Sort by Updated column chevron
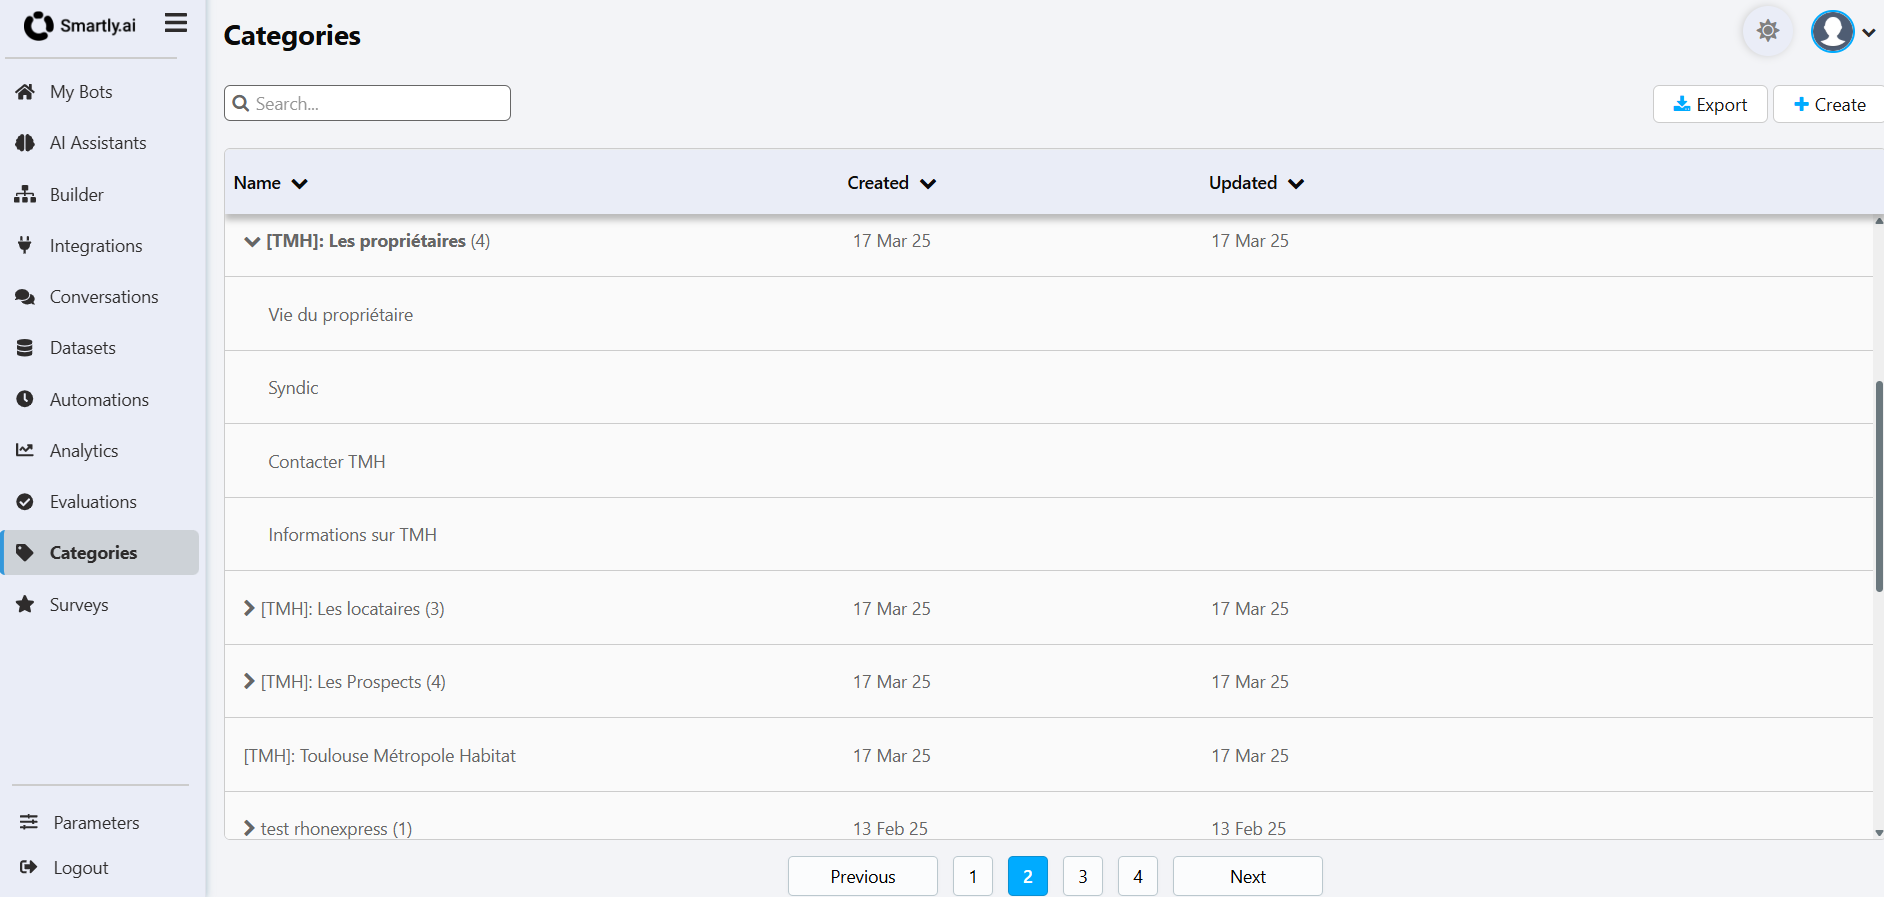Viewport: 1884px width, 897px height. click(x=1296, y=183)
